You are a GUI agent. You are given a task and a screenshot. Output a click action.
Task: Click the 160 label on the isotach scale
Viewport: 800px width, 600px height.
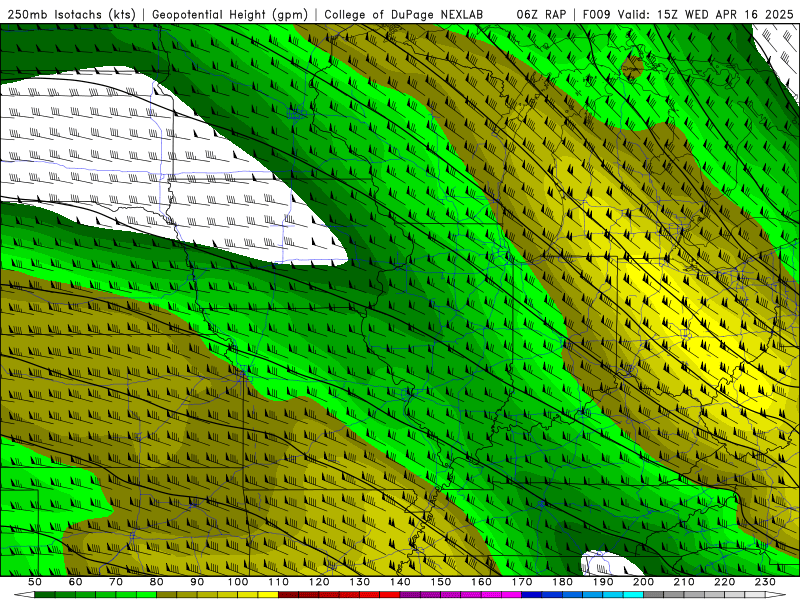481,582
